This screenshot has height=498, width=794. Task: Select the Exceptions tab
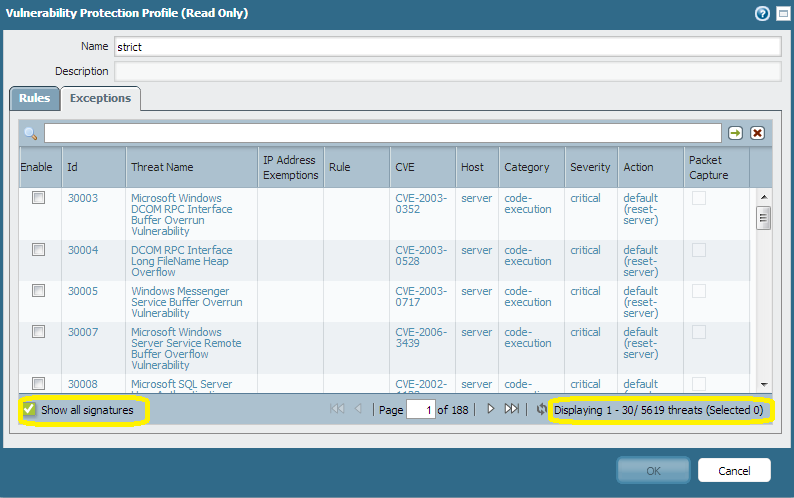[100, 98]
